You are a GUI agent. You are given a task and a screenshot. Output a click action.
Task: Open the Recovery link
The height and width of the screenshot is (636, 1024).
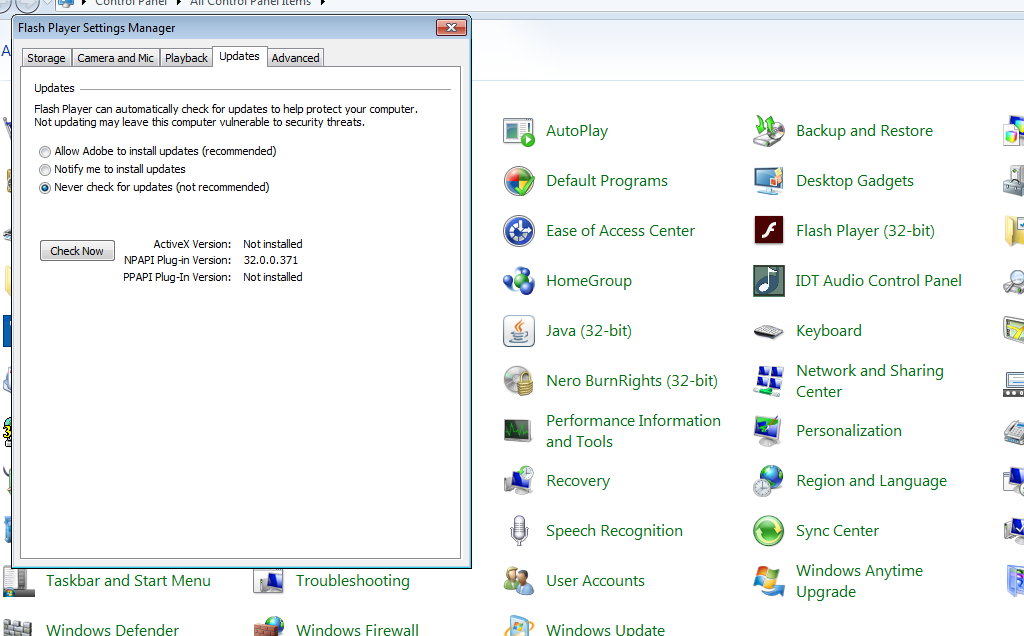pyautogui.click(x=578, y=481)
